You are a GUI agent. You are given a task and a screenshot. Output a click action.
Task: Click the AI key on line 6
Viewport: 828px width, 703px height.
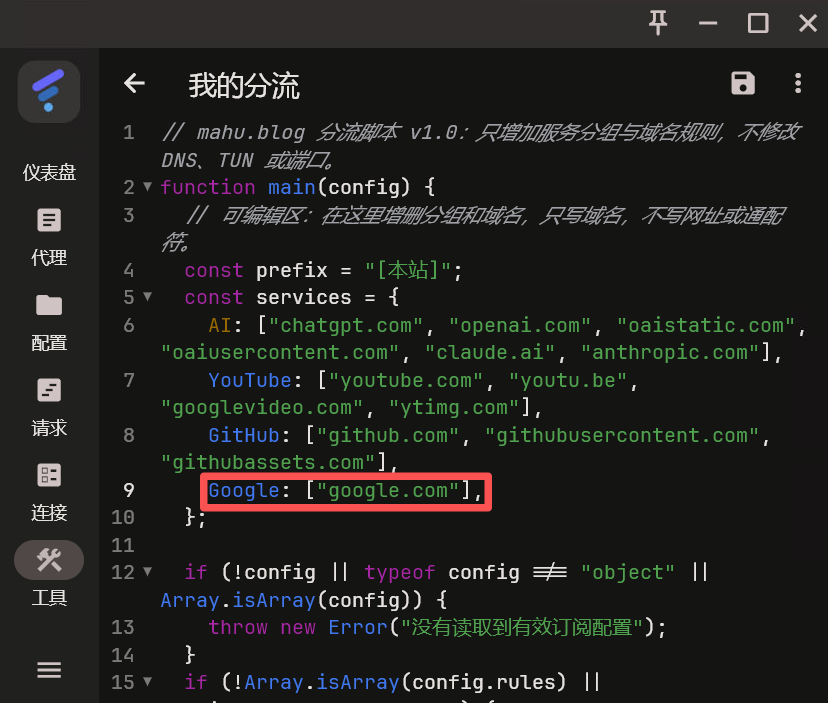coord(220,325)
